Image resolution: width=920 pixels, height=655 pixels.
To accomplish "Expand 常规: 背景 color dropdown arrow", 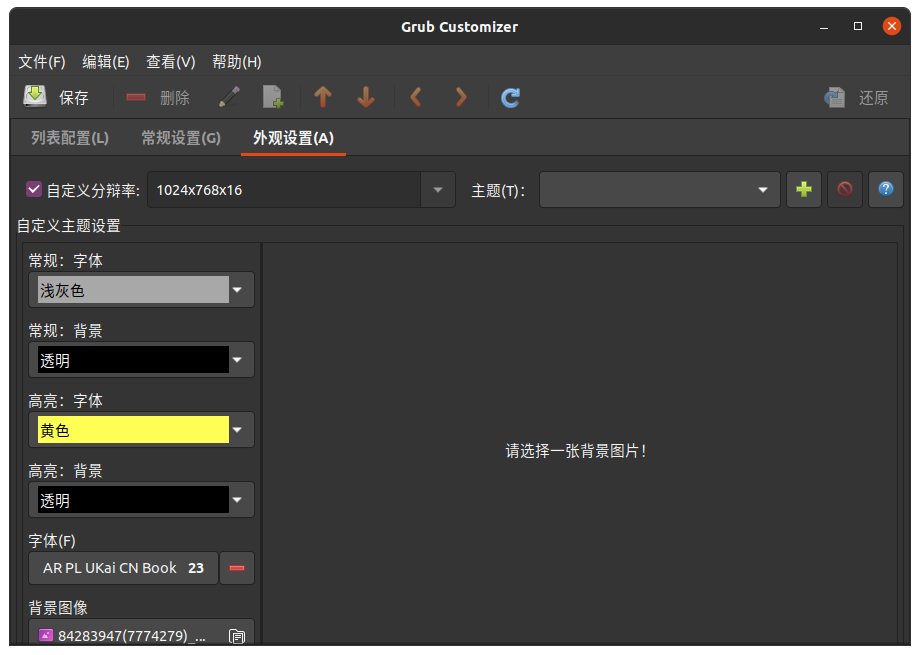I will (237, 359).
